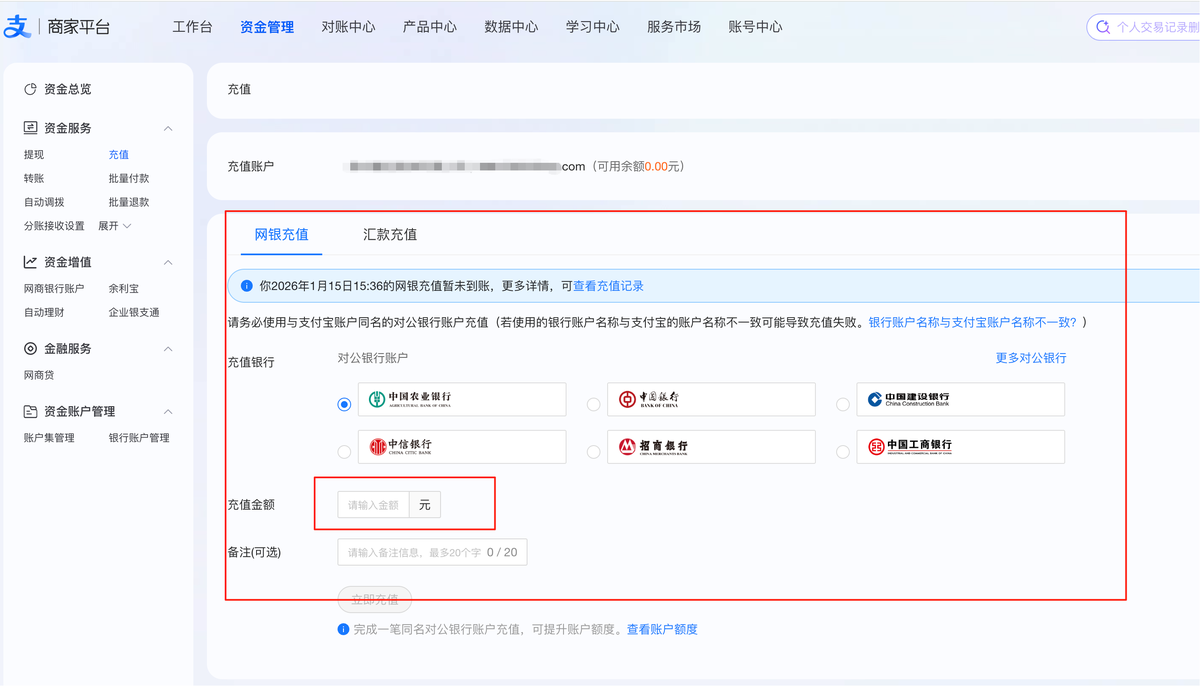Switch to the 网银充值 tab
Image resolution: width=1200 pixels, height=686 pixels.
point(281,235)
